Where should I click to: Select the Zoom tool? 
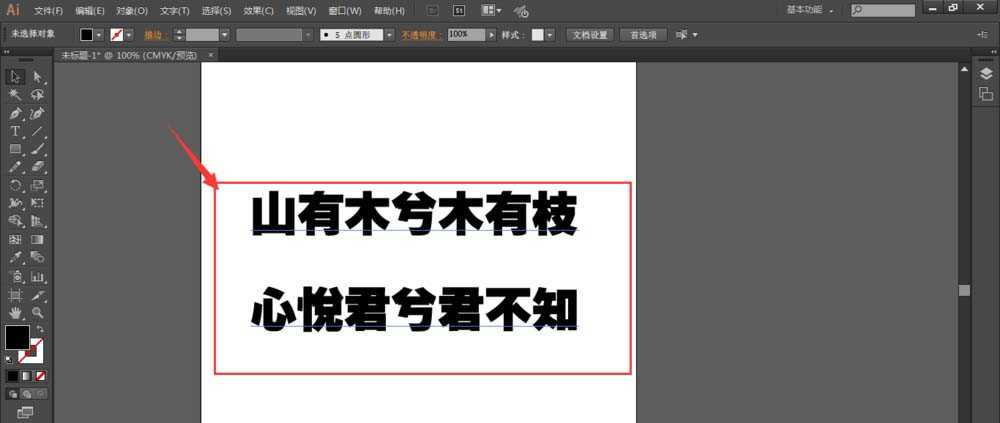(x=37, y=312)
